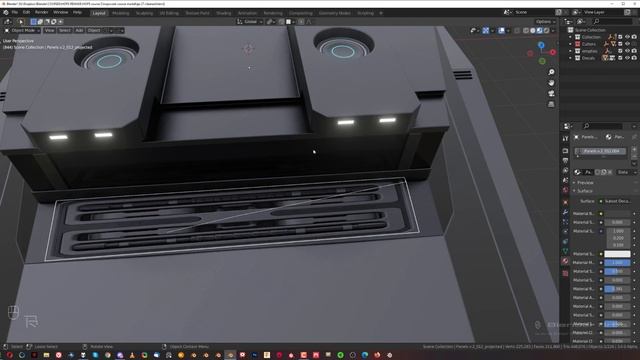The width and height of the screenshot is (640, 360).
Task: Open the Render menu
Action: 41,13
